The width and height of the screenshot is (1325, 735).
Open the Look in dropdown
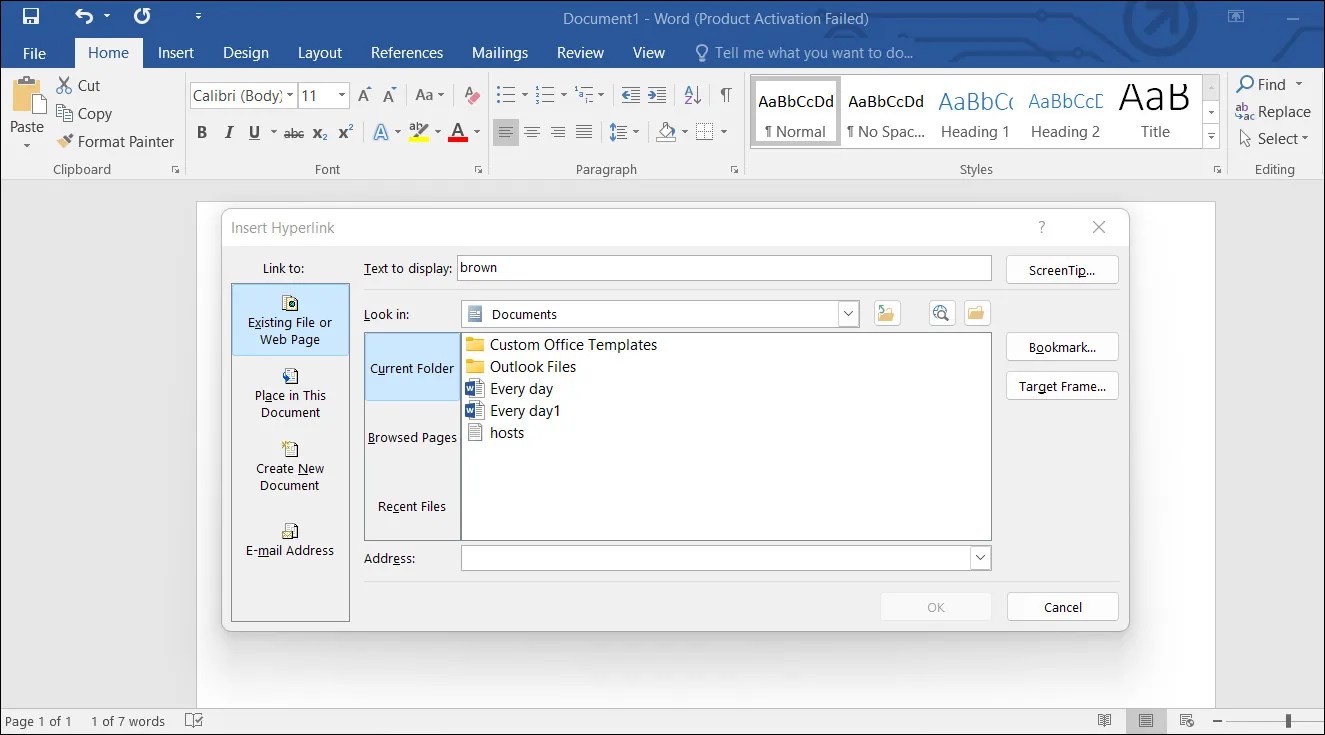tap(848, 313)
